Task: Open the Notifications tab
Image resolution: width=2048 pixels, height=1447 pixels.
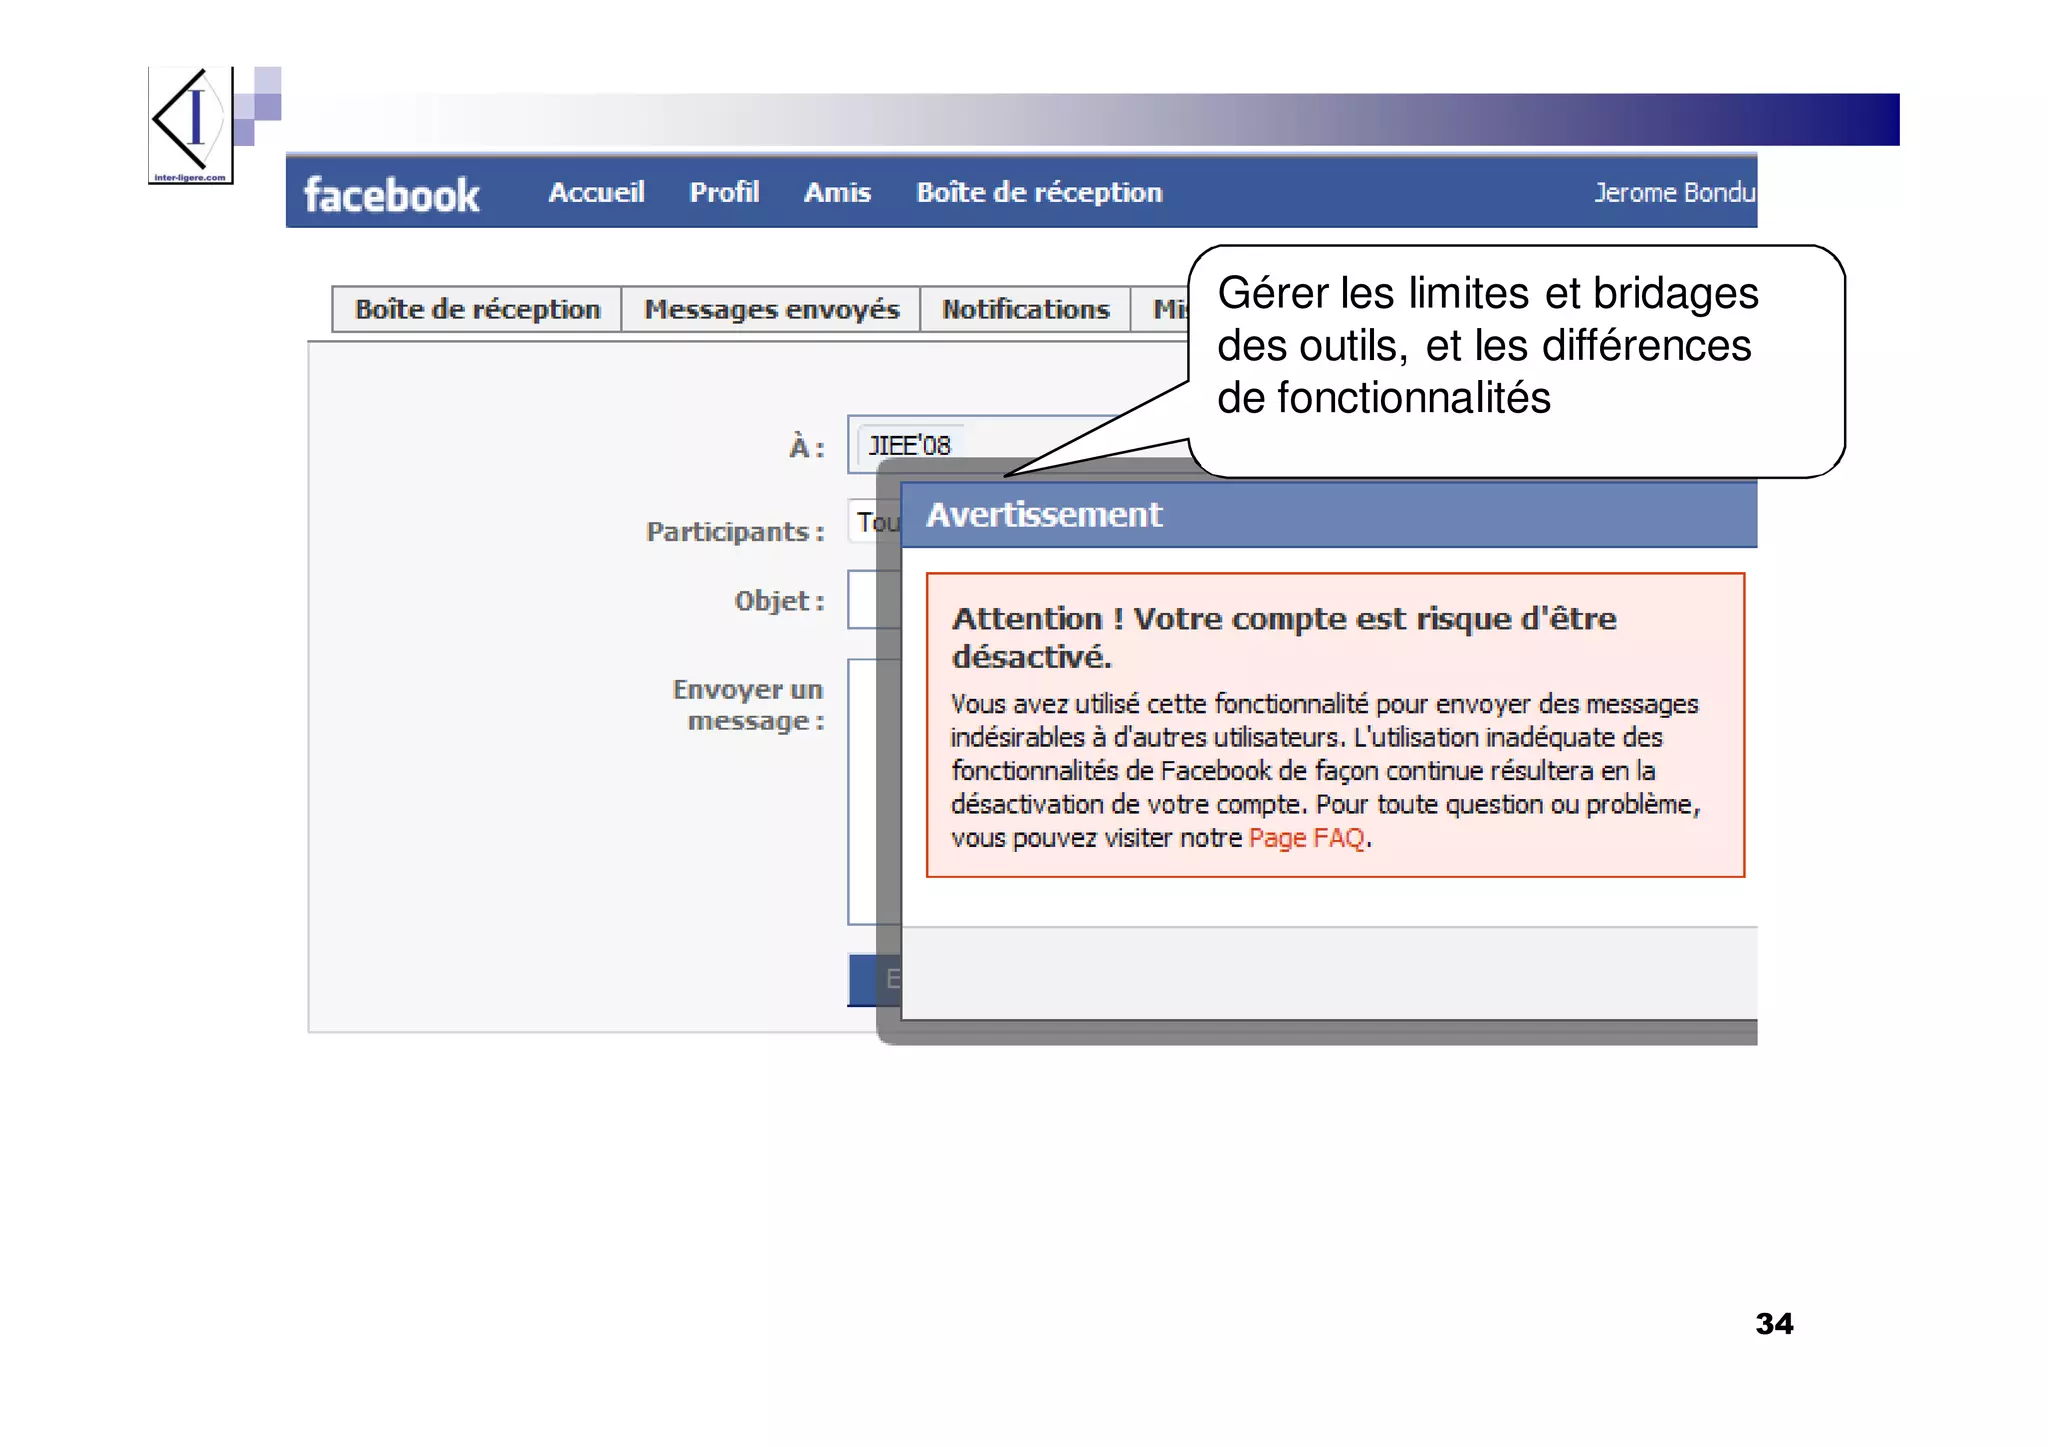Action: click(x=1025, y=310)
